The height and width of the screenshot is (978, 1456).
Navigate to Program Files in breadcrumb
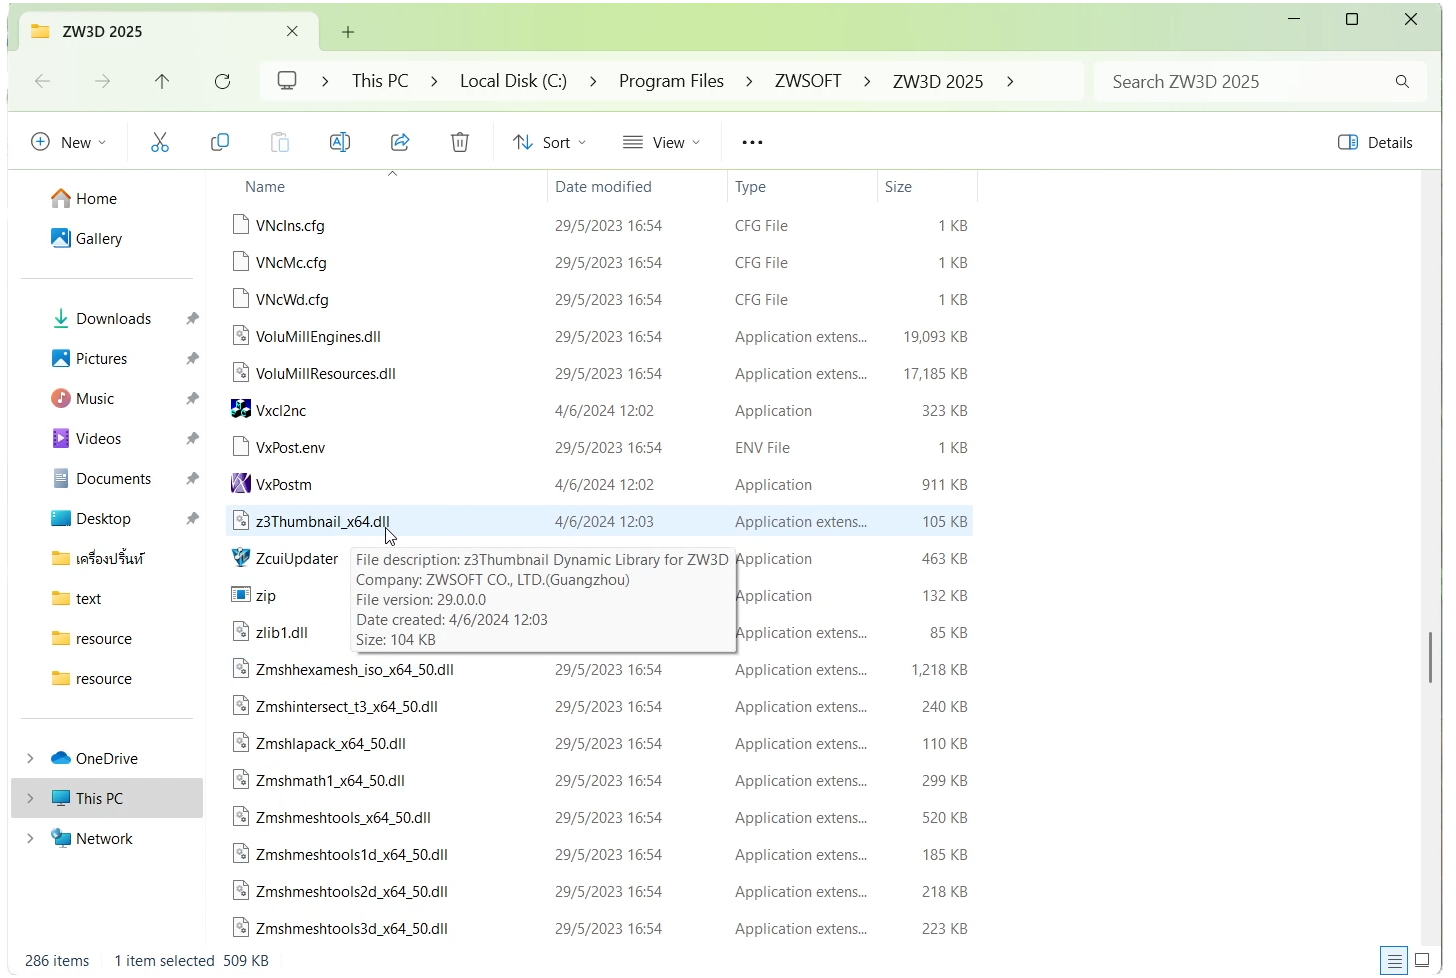click(x=671, y=82)
